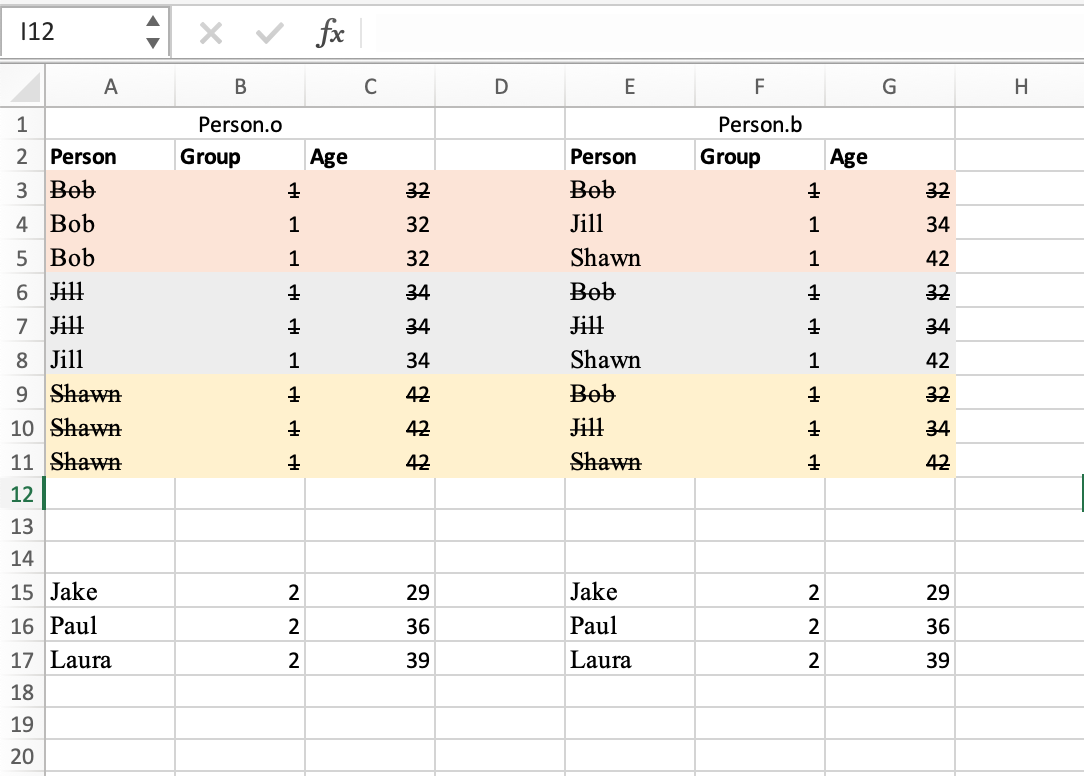Click the Group header in column B
The width and height of the screenshot is (1084, 776).
click(x=240, y=157)
